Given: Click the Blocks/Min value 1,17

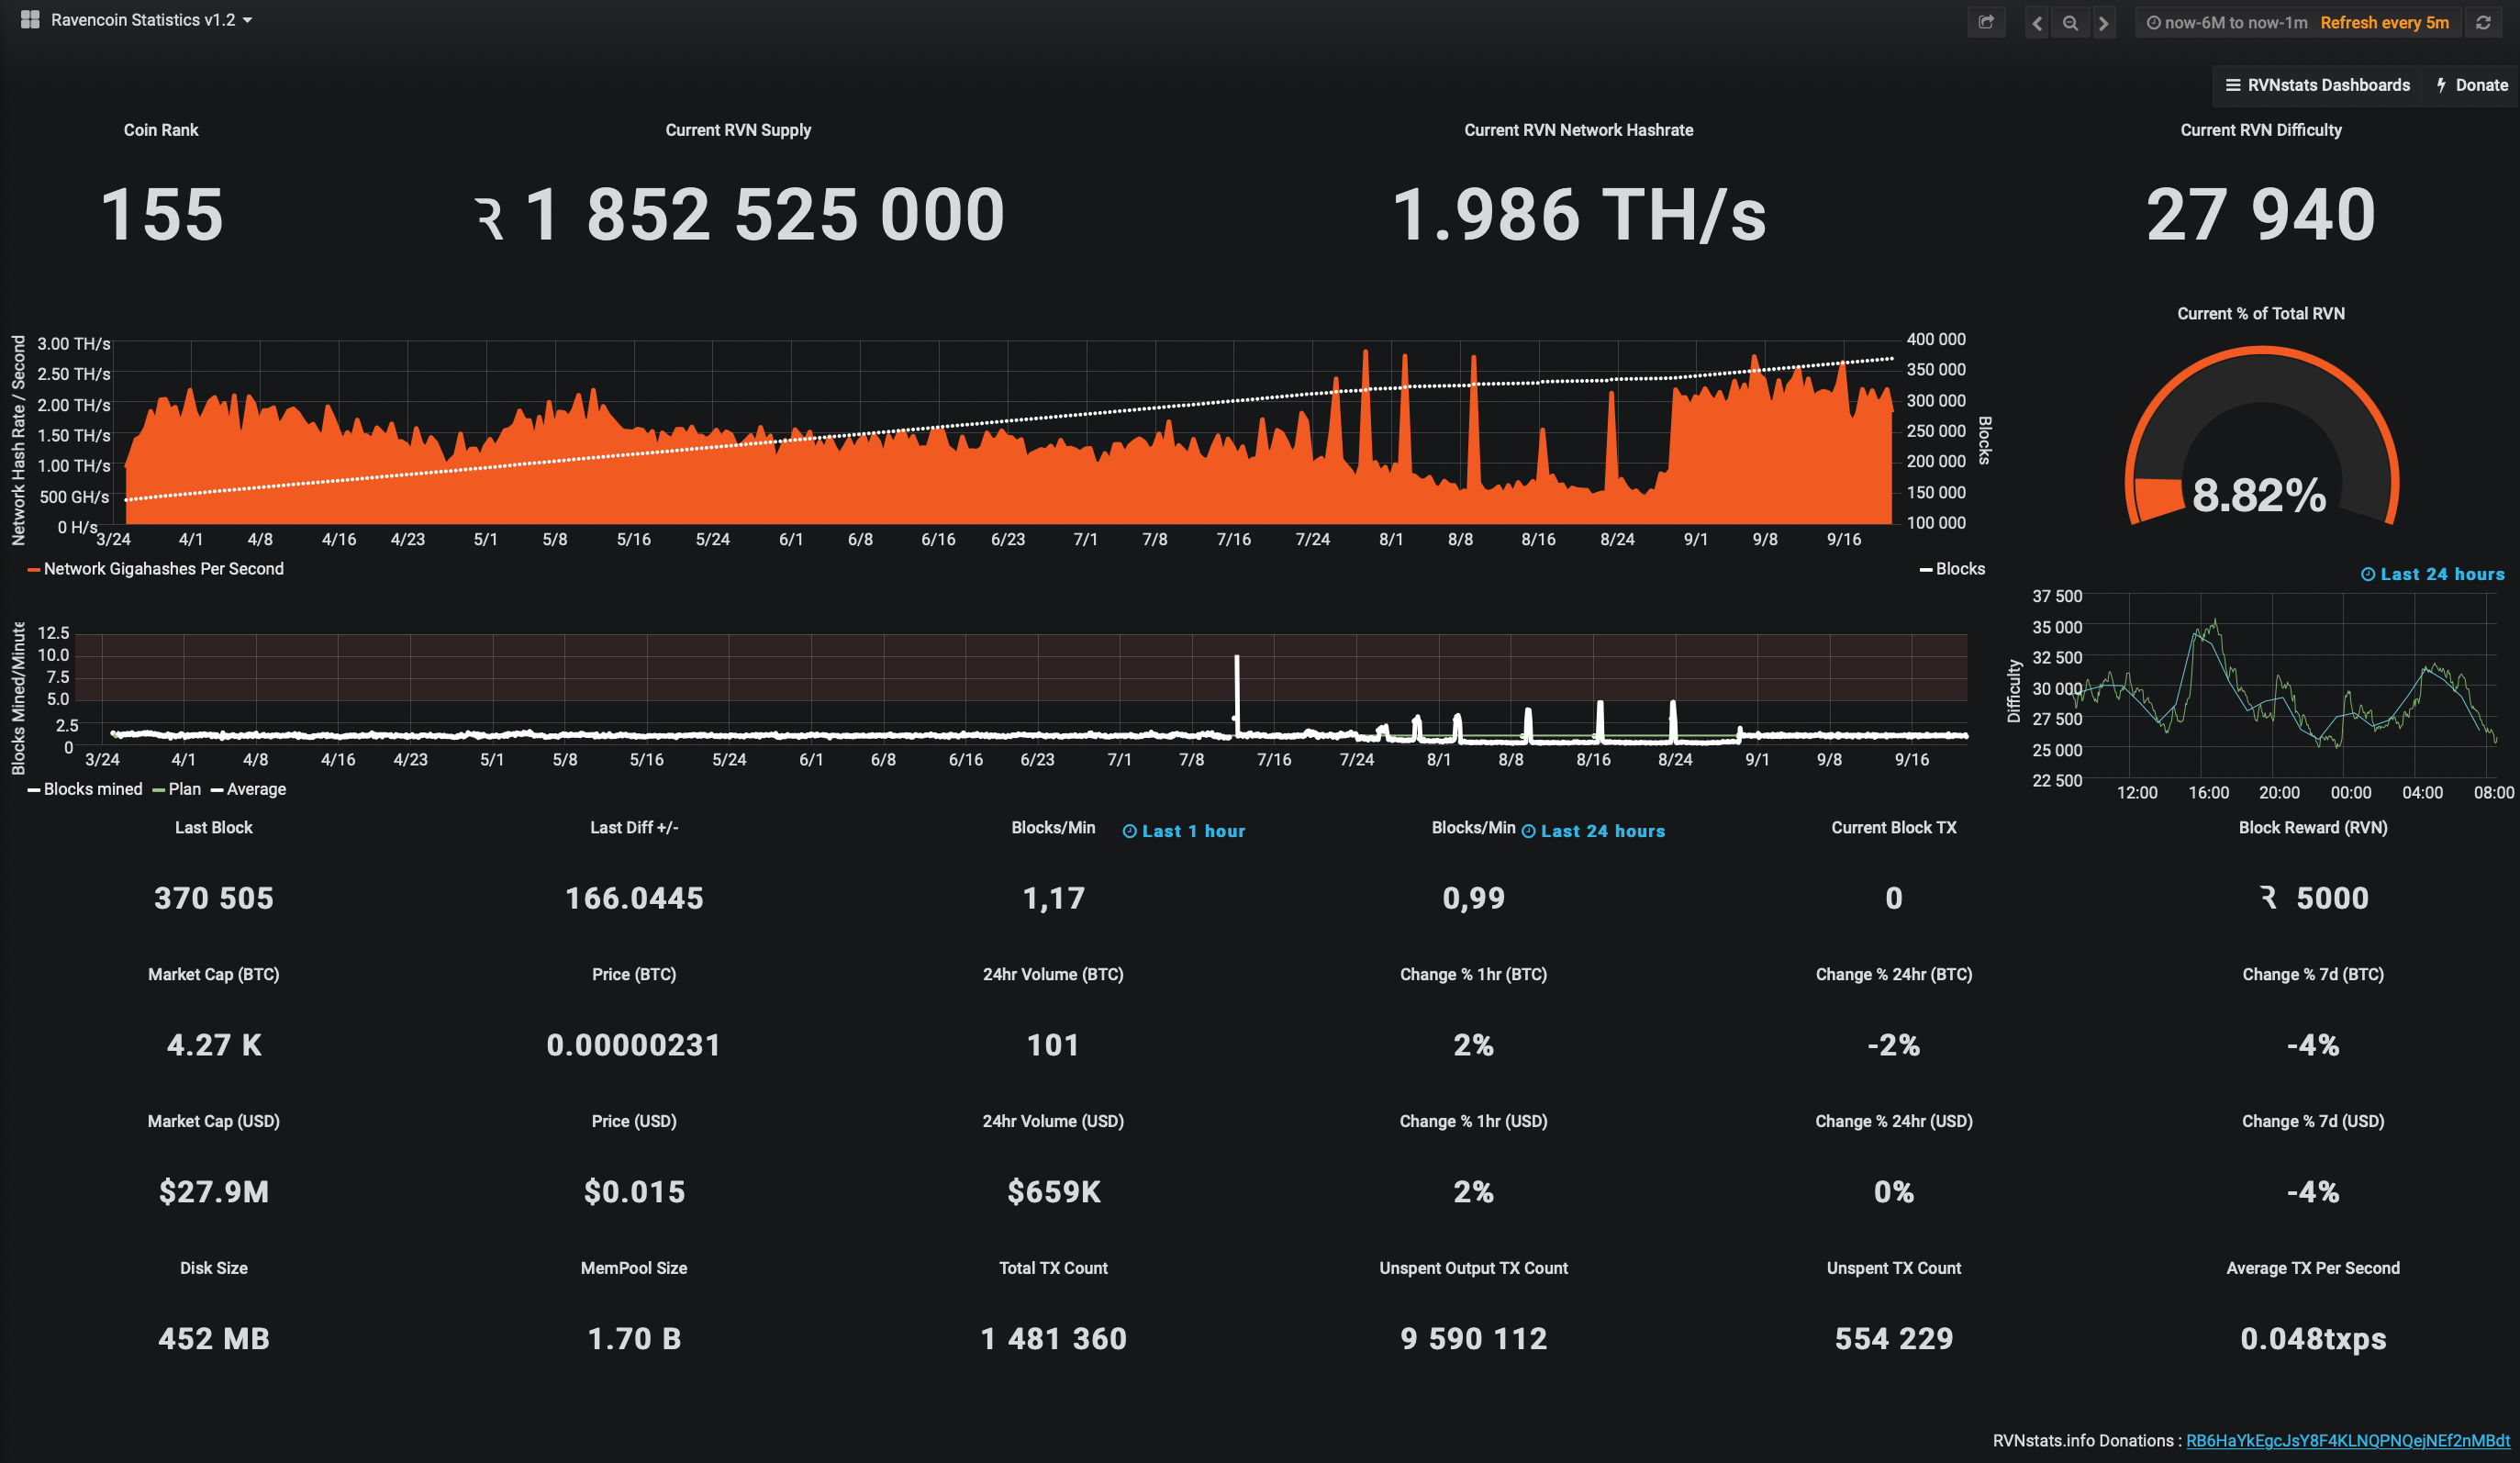Looking at the screenshot, I should pos(1053,897).
